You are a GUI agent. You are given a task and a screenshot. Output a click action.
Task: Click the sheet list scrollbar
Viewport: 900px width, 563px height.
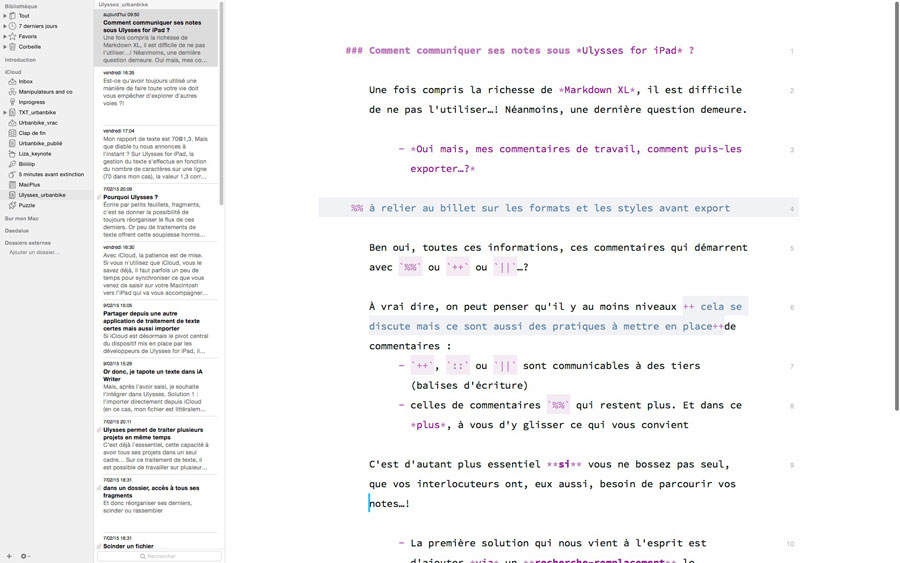click(221, 103)
